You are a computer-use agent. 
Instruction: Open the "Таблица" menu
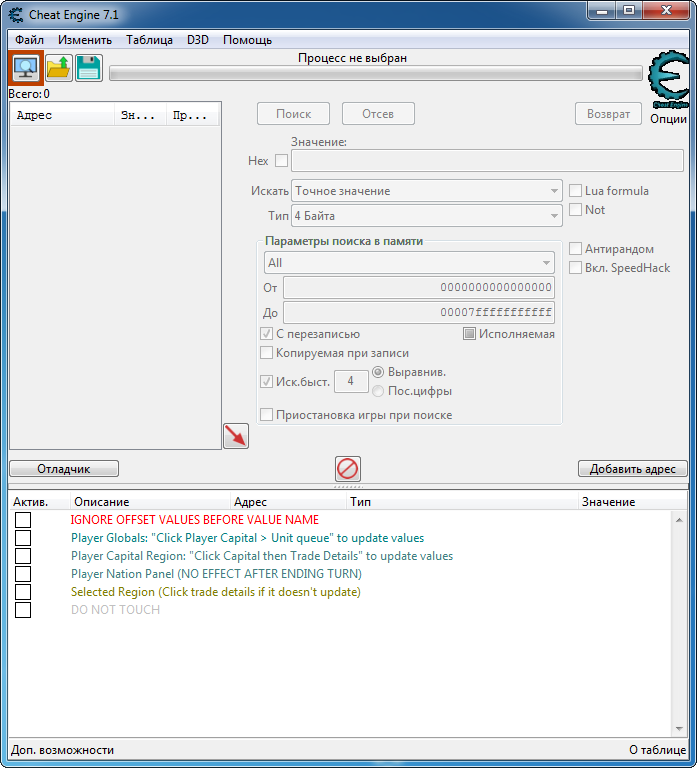[x=149, y=40]
